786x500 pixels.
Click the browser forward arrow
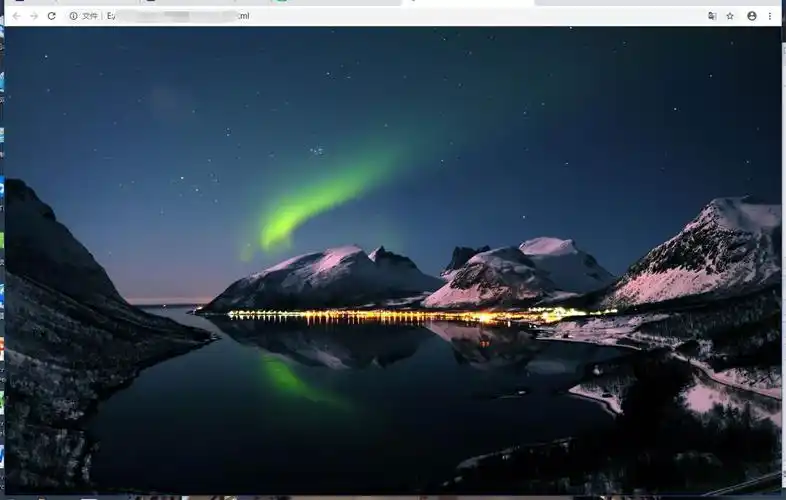click(x=33, y=16)
